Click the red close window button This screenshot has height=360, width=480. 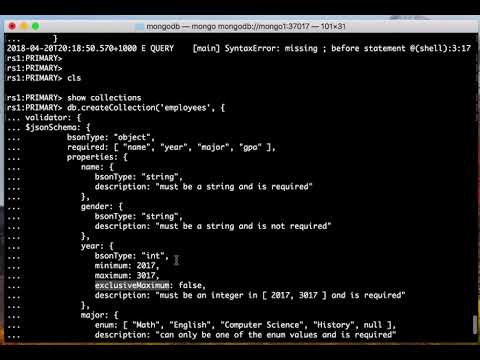pos(12,26)
